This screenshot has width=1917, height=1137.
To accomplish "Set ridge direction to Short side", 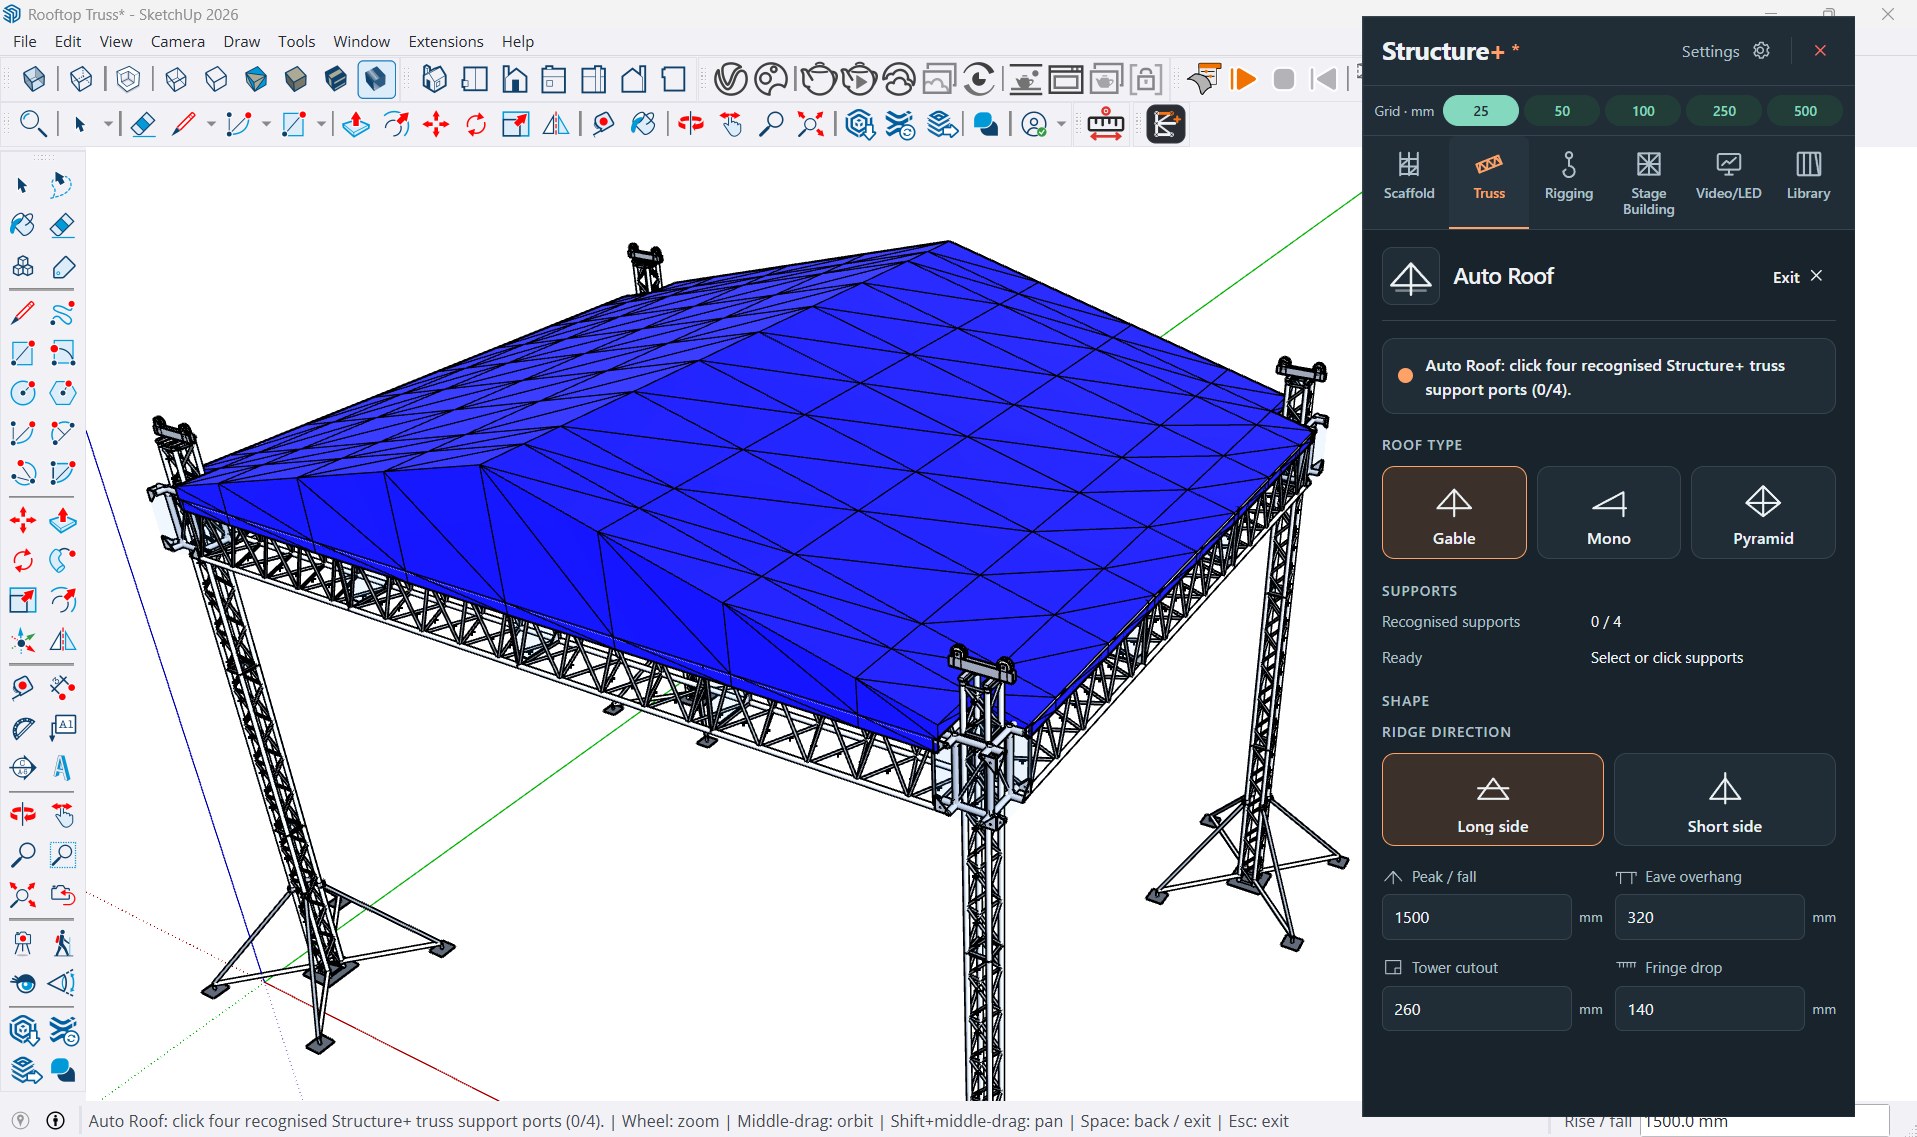I will (1724, 799).
